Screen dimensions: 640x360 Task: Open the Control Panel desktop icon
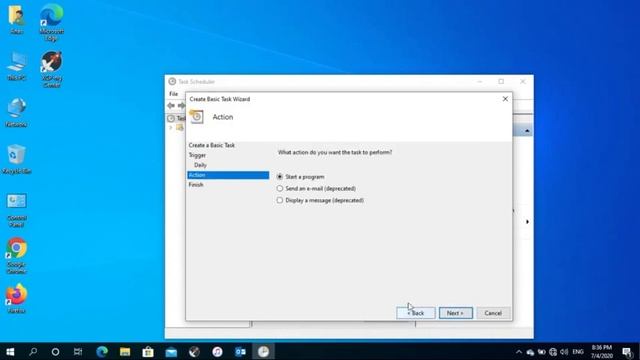tap(16, 210)
